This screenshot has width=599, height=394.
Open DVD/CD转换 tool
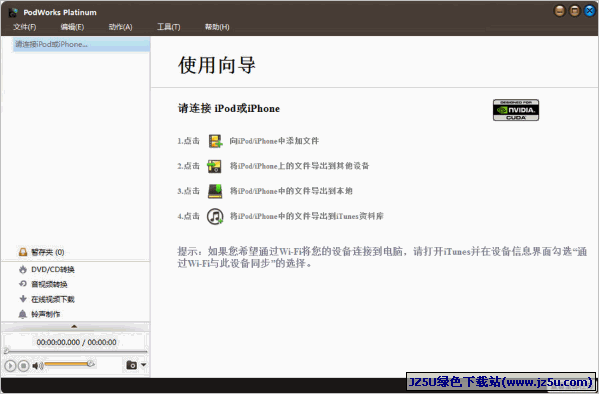pos(53,270)
